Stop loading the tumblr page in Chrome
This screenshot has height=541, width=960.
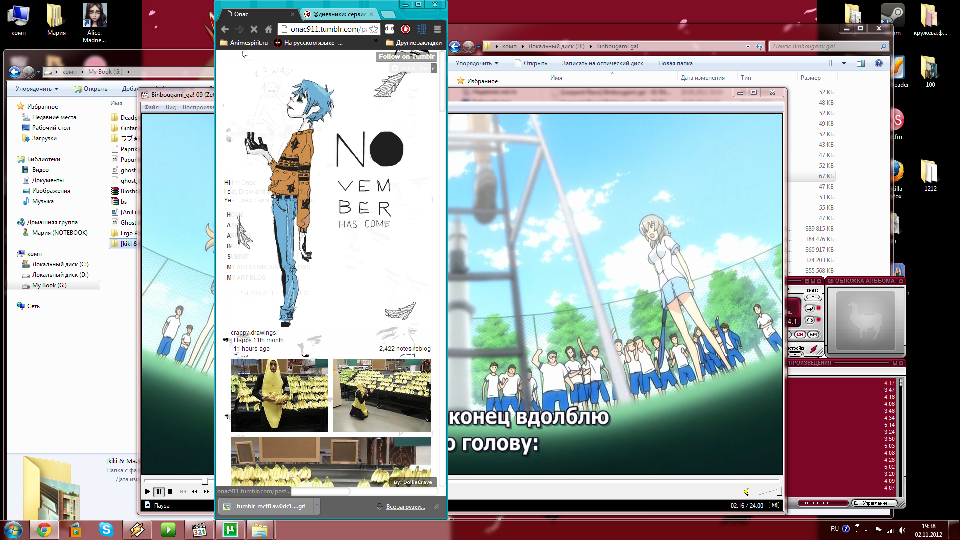(253, 29)
